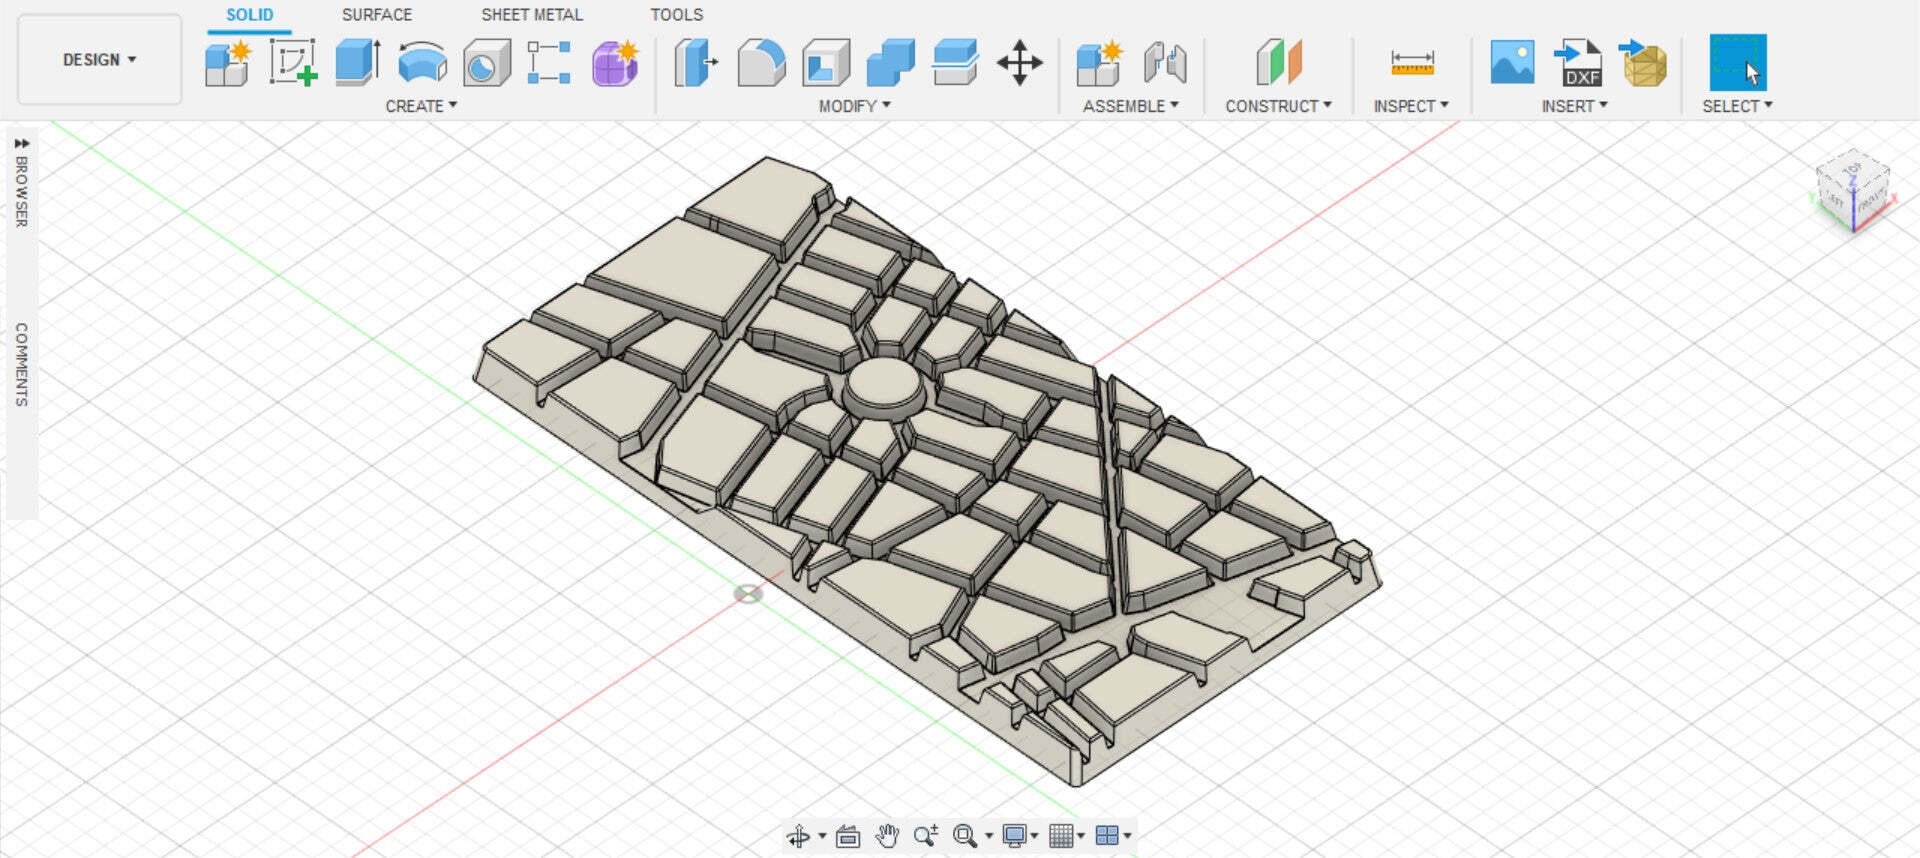Open the zoom options dropdown arrow
The width and height of the screenshot is (1920, 858).
(989, 836)
